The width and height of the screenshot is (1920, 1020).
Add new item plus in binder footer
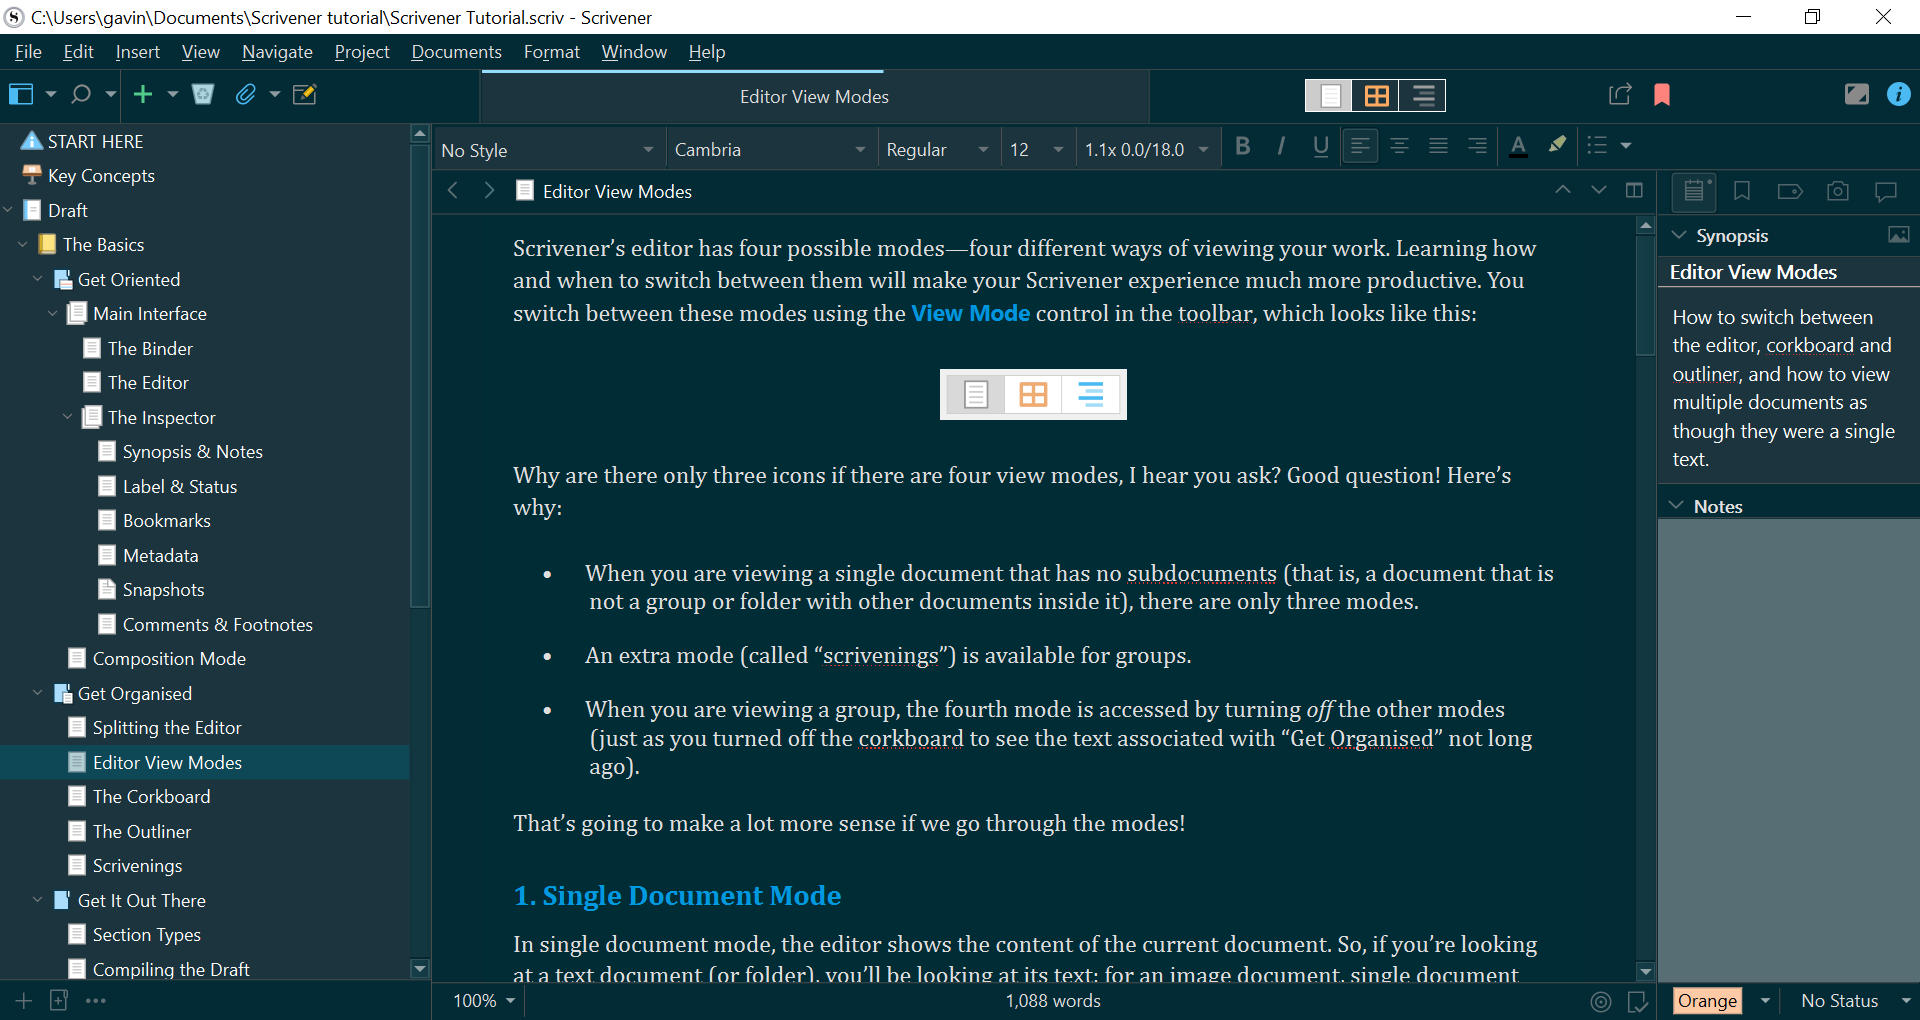tap(24, 1000)
